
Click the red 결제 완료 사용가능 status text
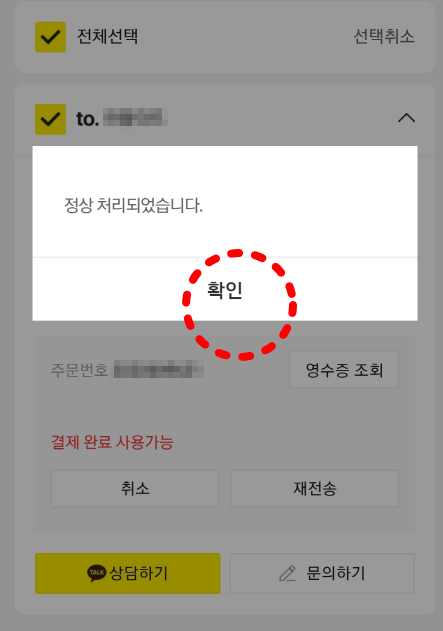(112, 442)
